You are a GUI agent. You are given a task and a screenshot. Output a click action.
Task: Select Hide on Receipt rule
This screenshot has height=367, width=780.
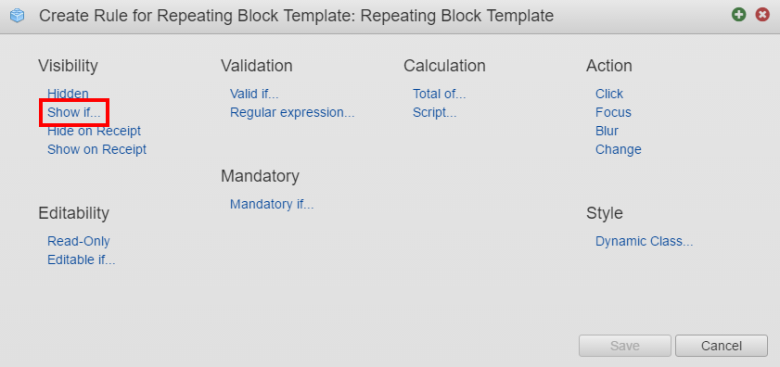coord(94,131)
